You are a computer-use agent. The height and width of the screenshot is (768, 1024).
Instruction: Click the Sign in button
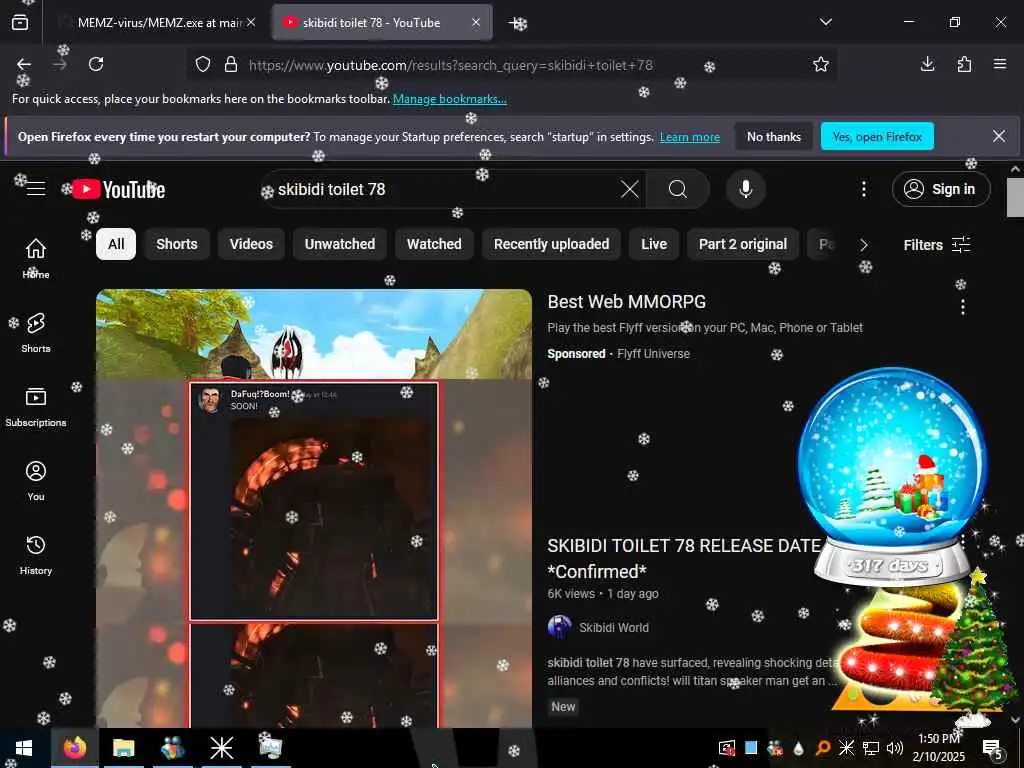(x=941, y=189)
